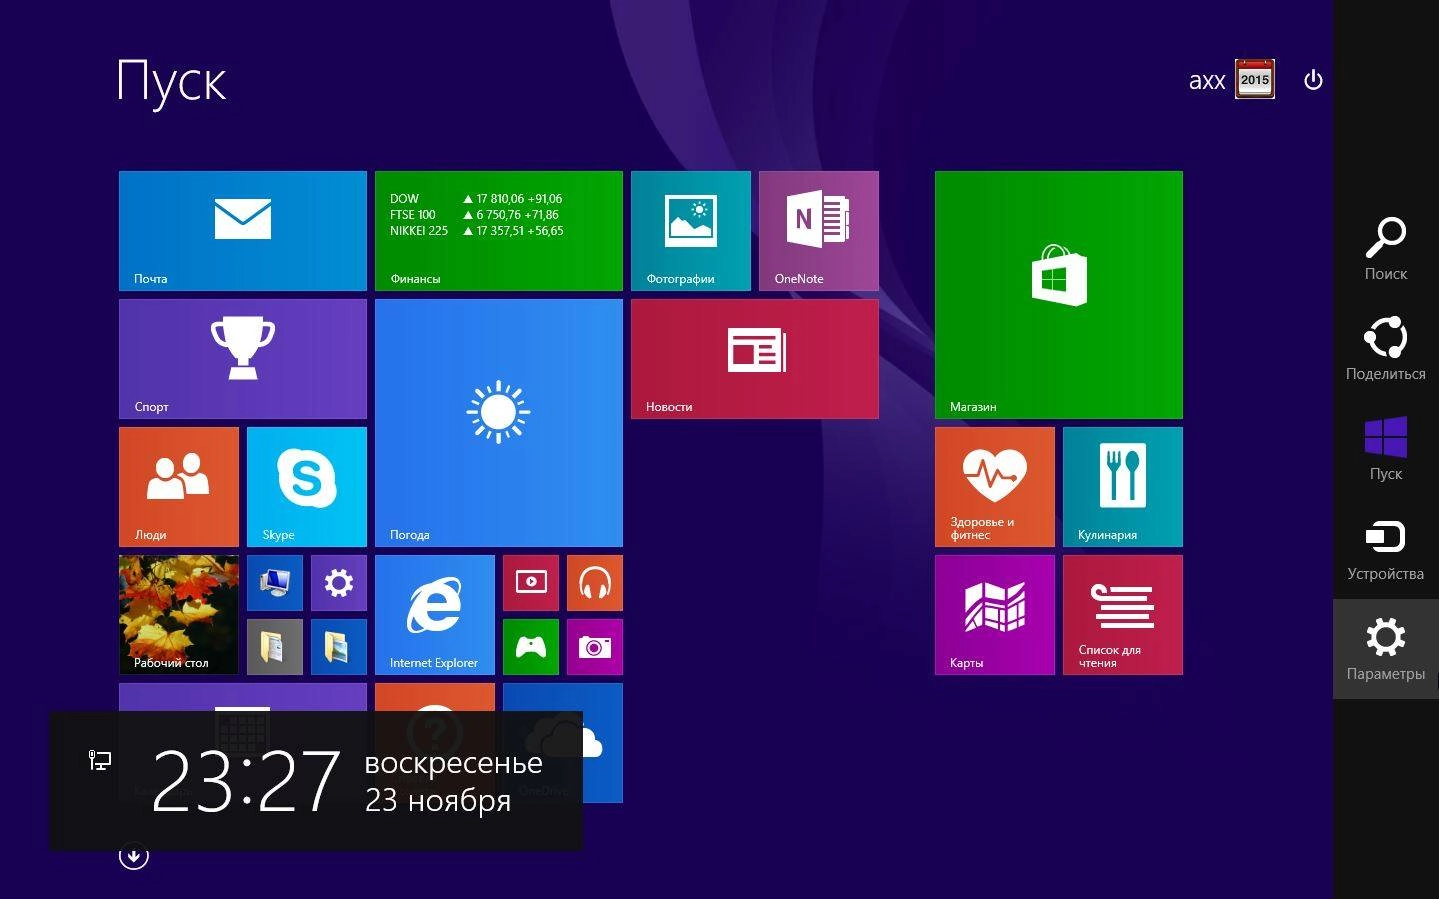The image size is (1439, 899).
Task: Open the small Pictures folder tile
Action: pos(339,647)
